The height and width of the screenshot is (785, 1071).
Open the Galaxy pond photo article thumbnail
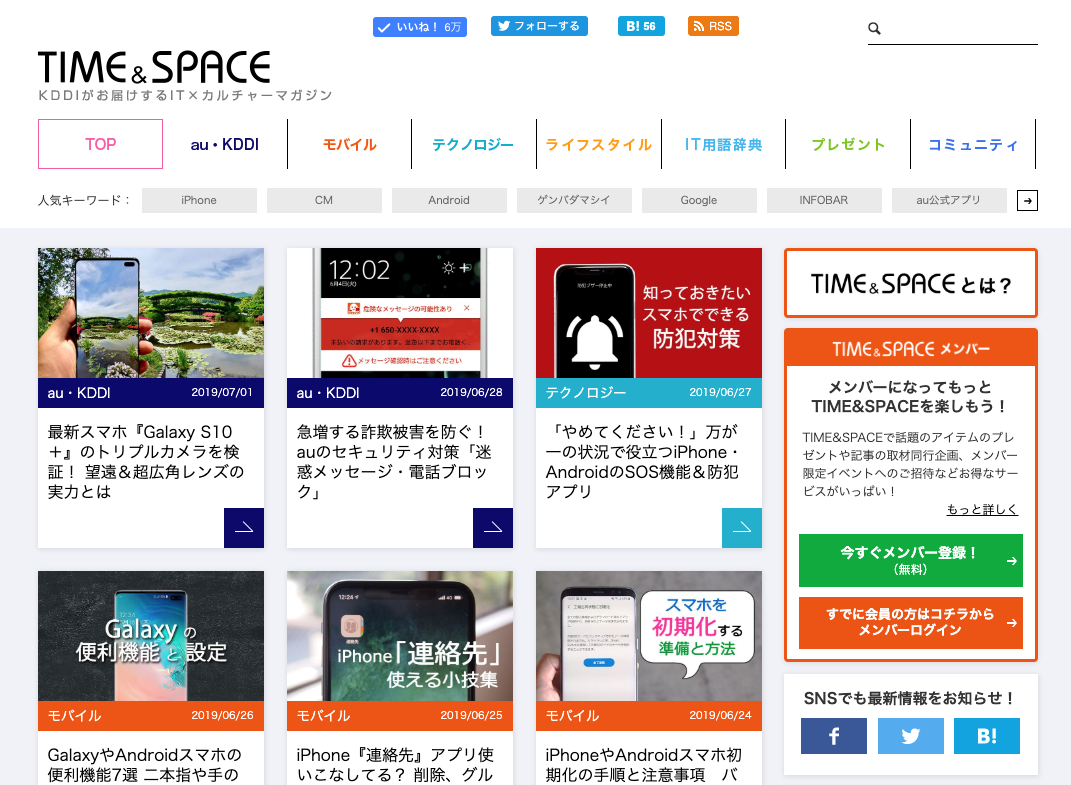click(151, 313)
